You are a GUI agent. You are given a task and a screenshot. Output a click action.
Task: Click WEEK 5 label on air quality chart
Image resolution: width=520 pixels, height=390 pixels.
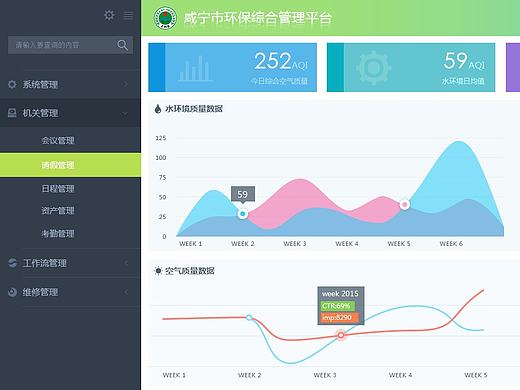point(476,375)
